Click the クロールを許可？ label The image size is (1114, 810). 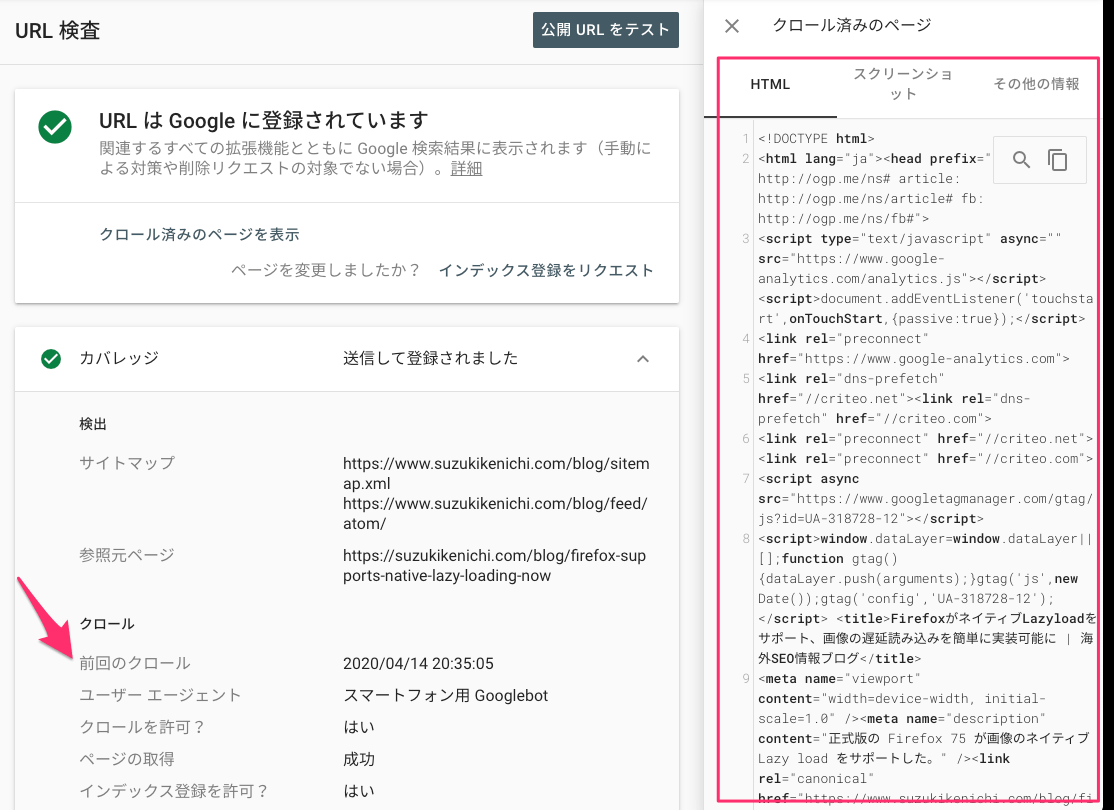(x=142, y=727)
